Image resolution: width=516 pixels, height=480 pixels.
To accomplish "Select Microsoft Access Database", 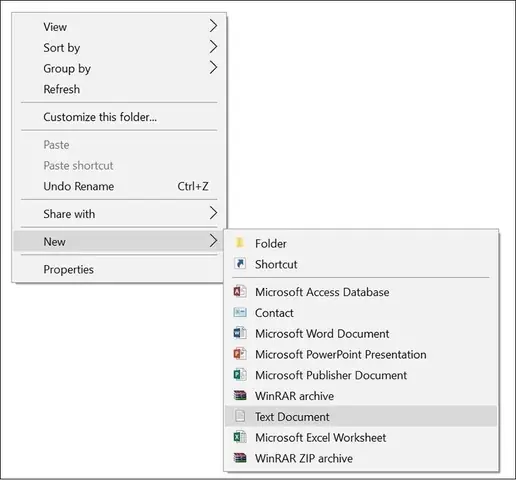I will pyautogui.click(x=361, y=292).
